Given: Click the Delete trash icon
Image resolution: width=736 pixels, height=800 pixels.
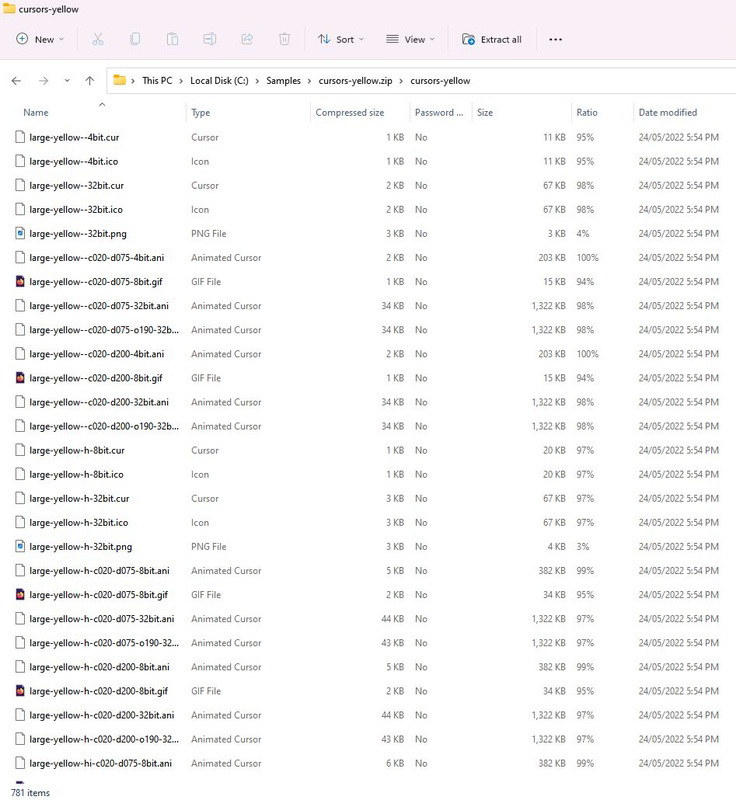Looking at the screenshot, I should [285, 39].
